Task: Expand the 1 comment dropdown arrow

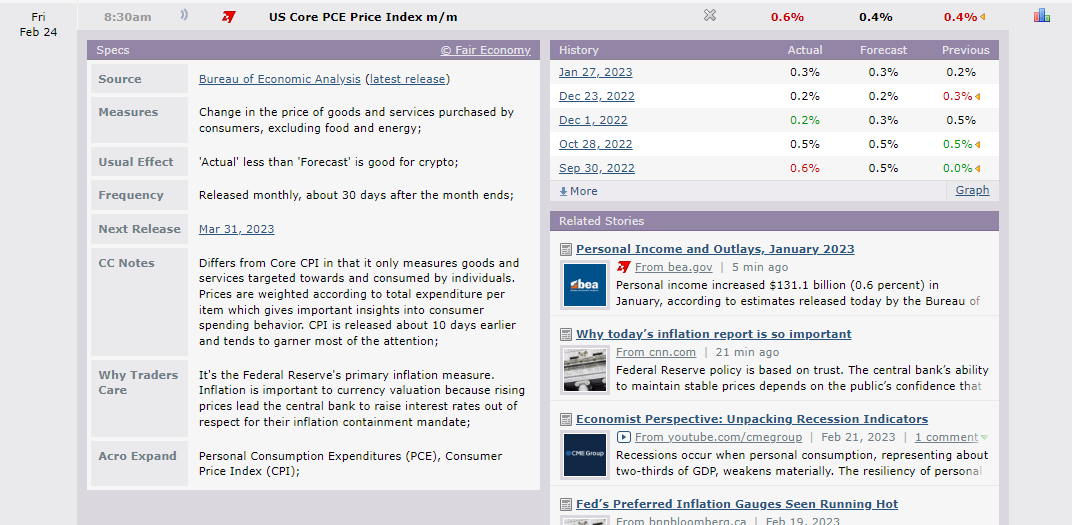Action: point(984,438)
